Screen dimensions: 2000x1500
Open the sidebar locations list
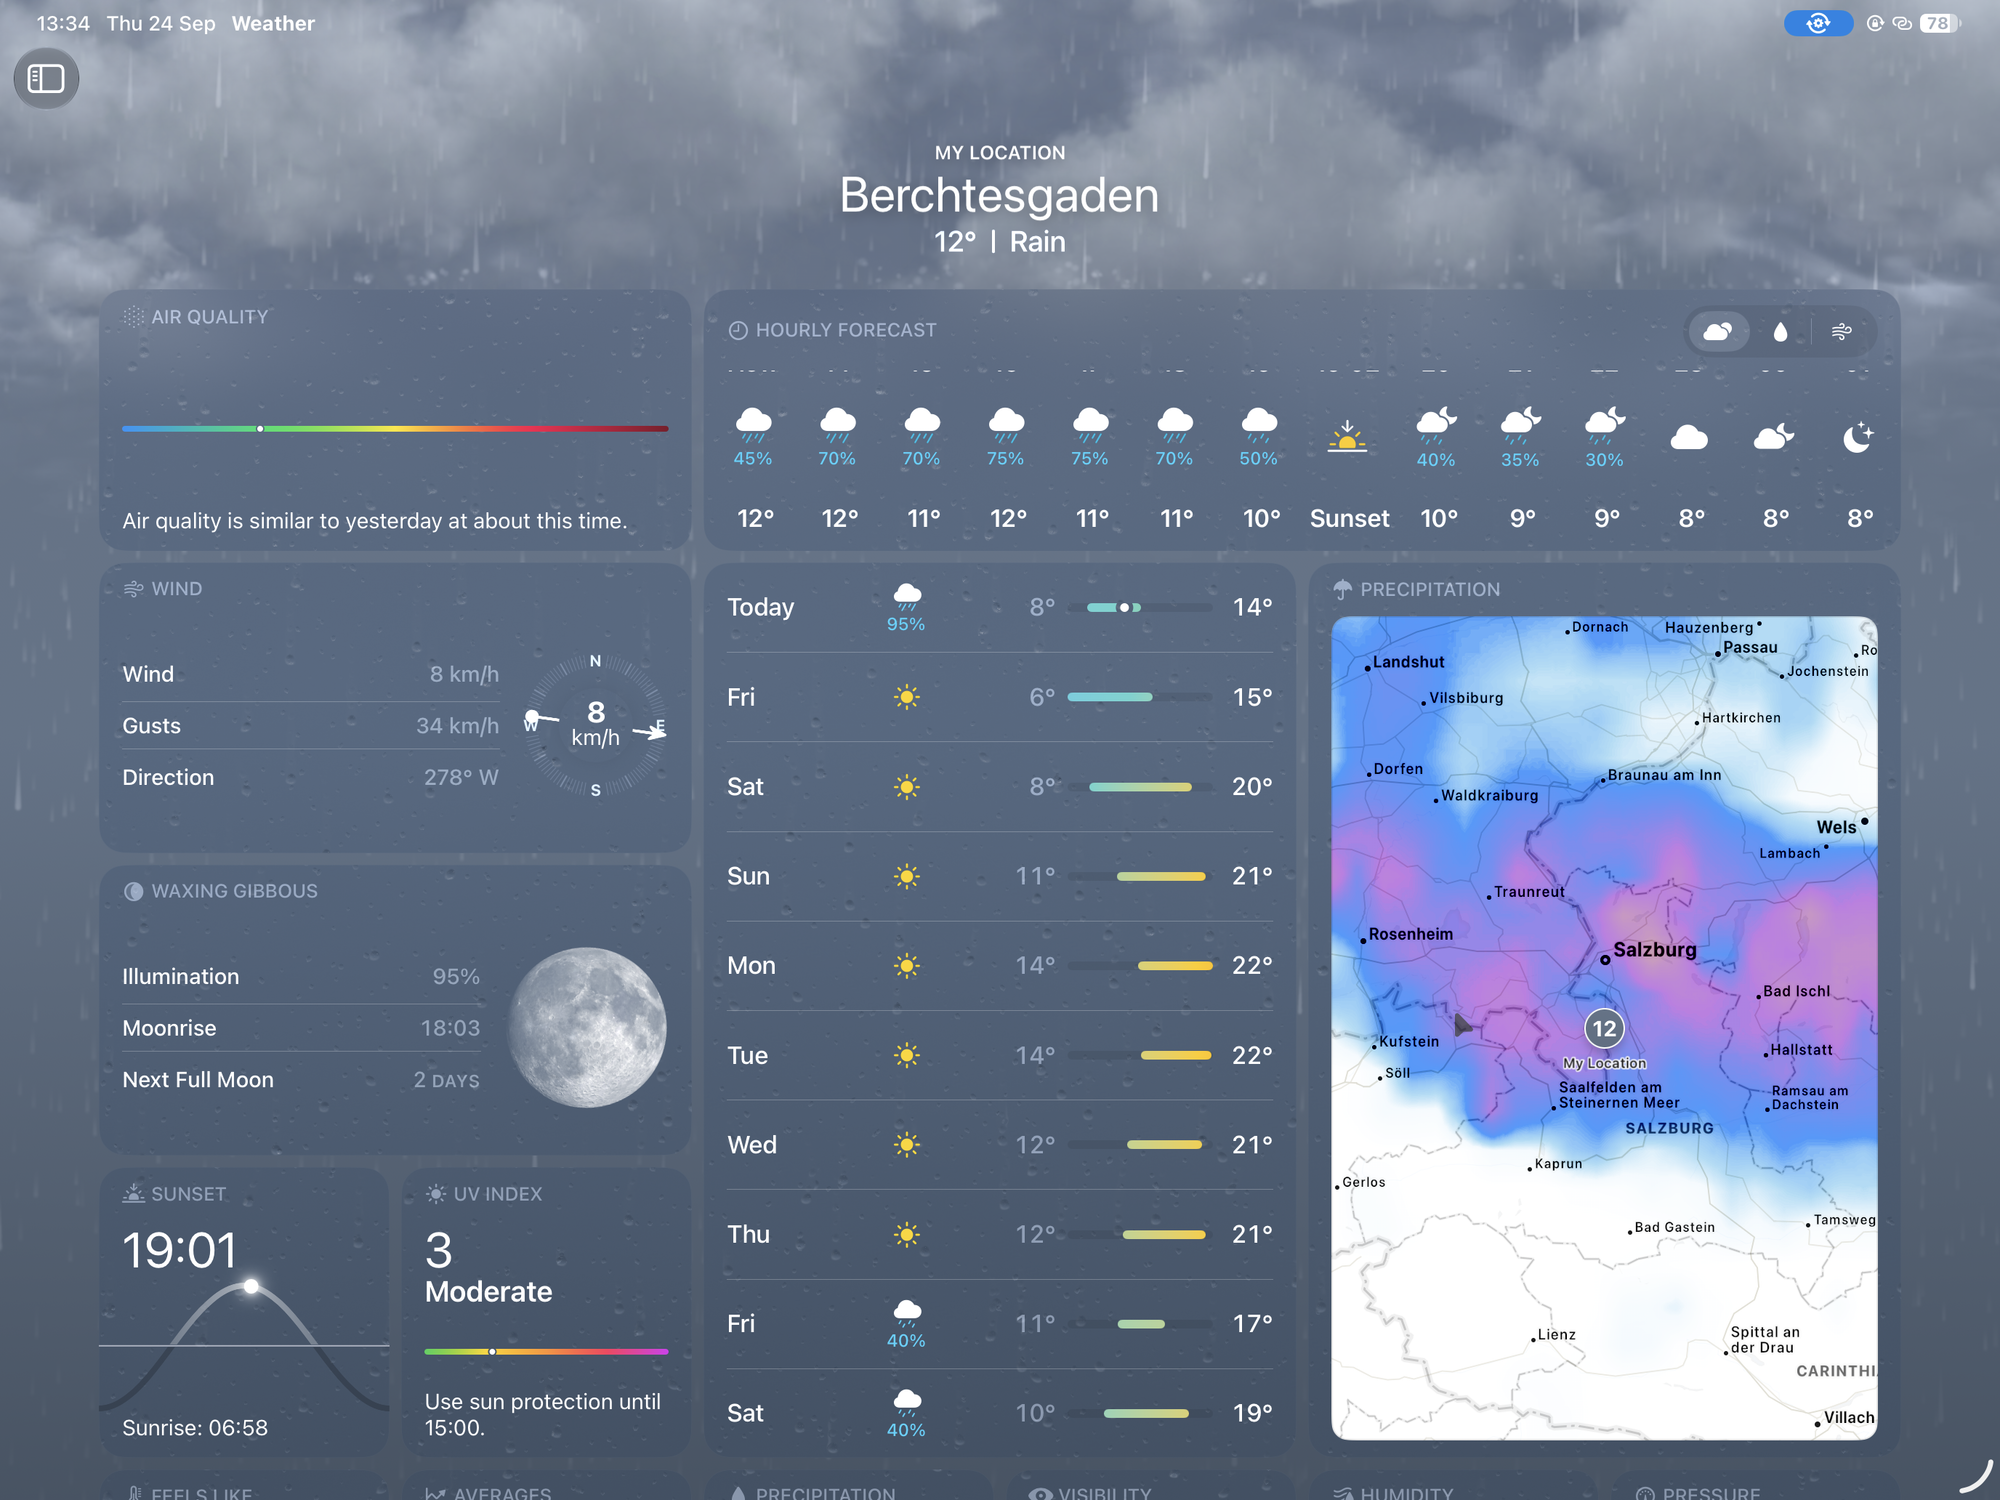pos(46,79)
